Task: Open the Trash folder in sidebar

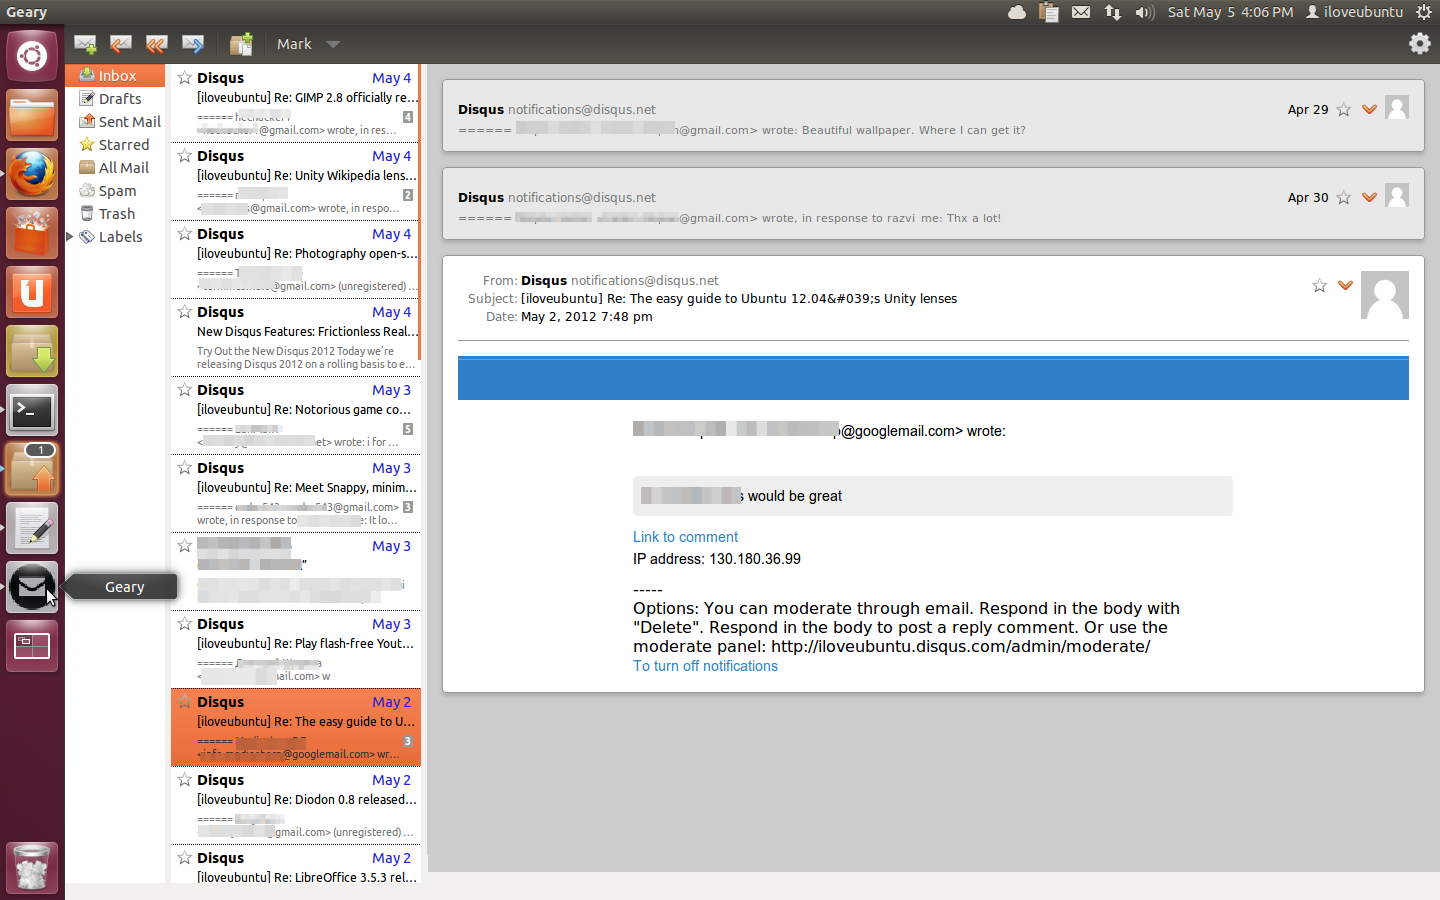Action: point(116,214)
